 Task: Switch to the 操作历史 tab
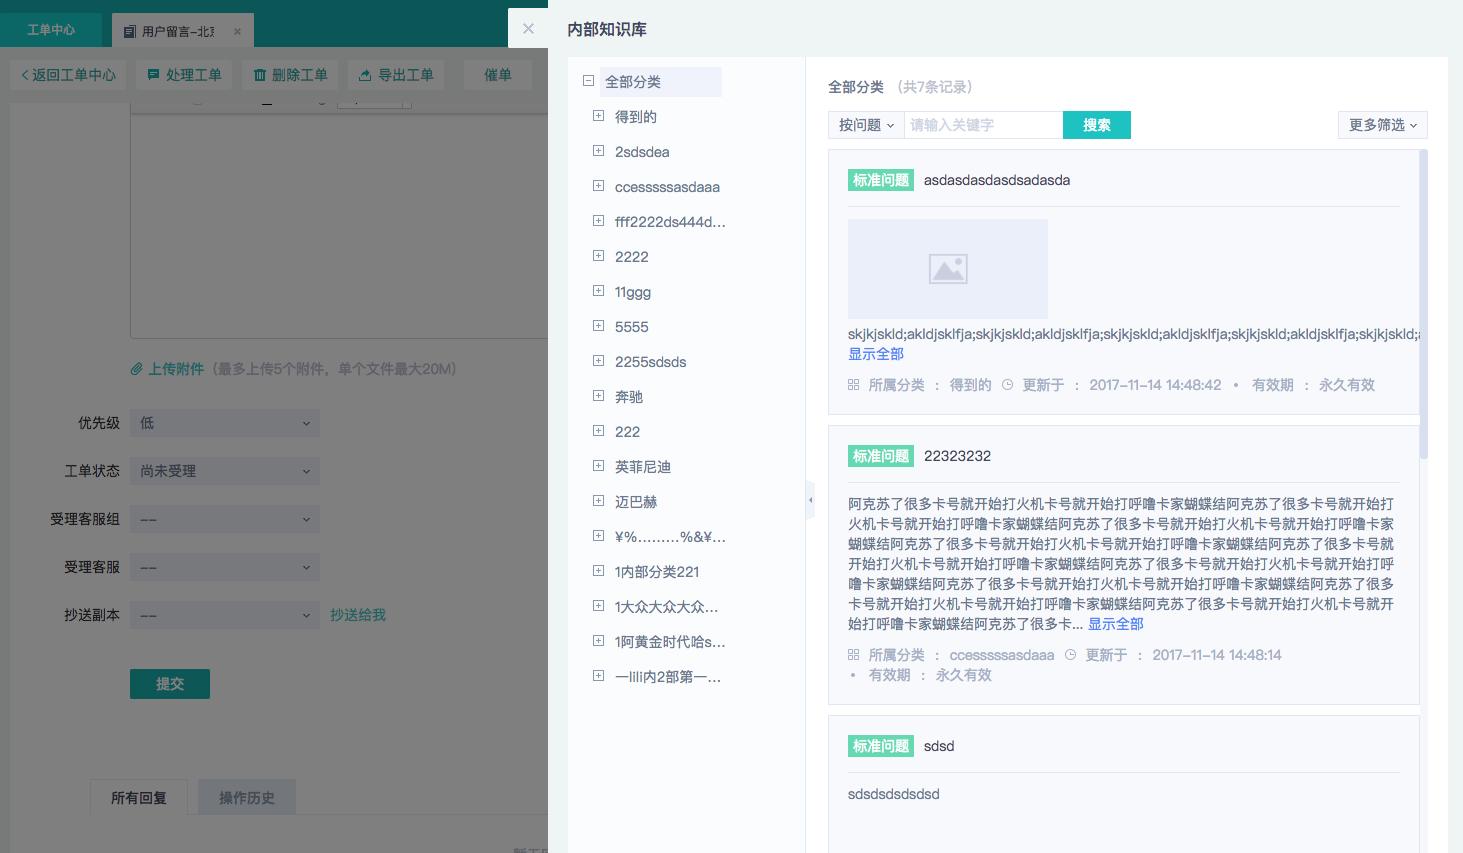tap(247, 797)
